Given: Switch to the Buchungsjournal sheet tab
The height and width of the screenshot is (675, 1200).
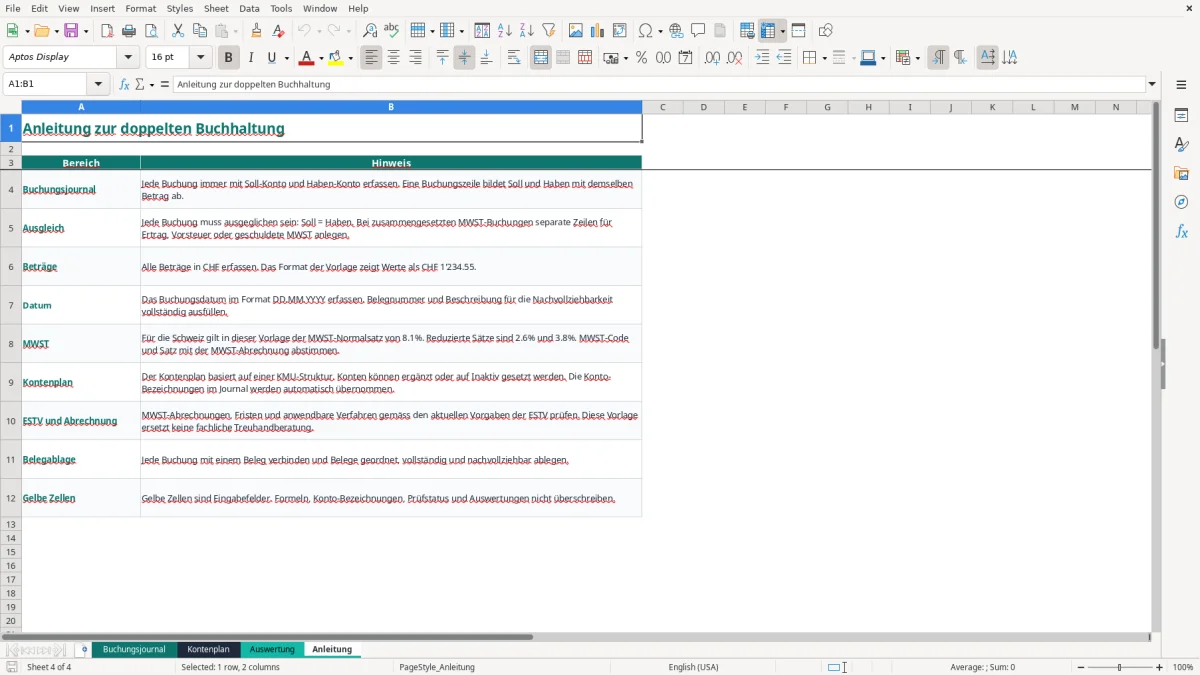Looking at the screenshot, I should (134, 650).
